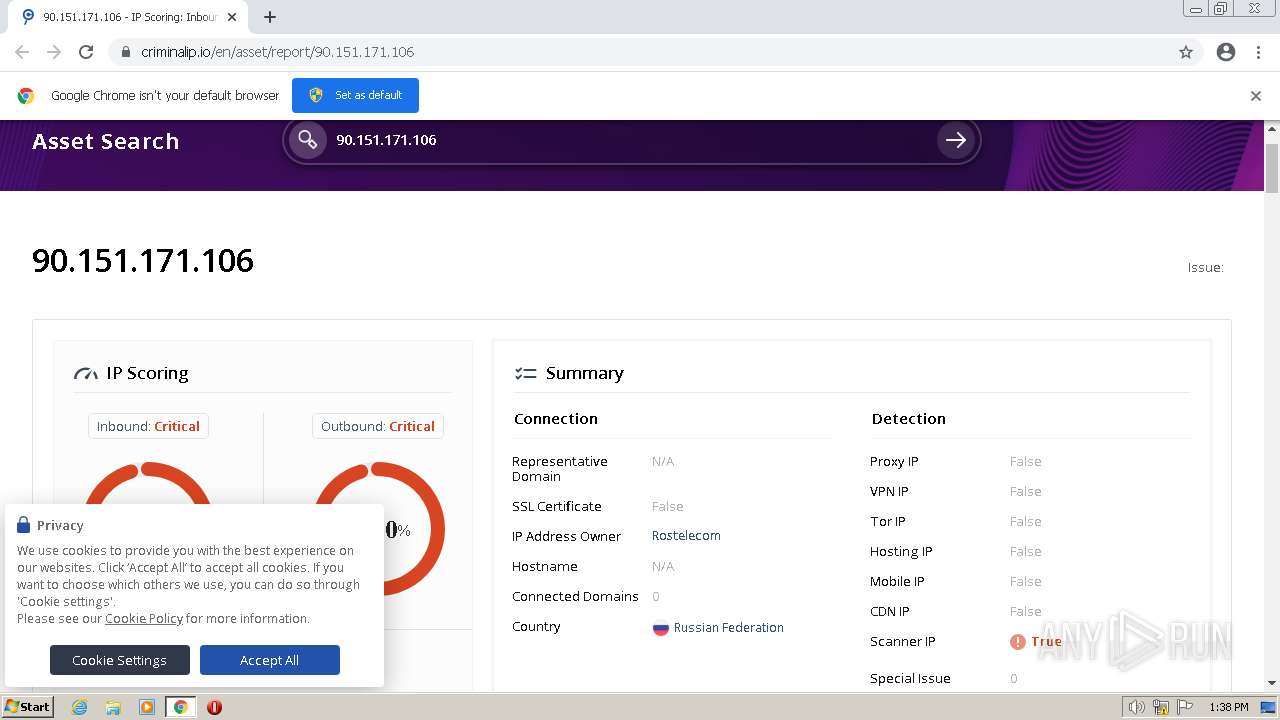
Task: Click the Representative Domain label
Action: [560, 469]
